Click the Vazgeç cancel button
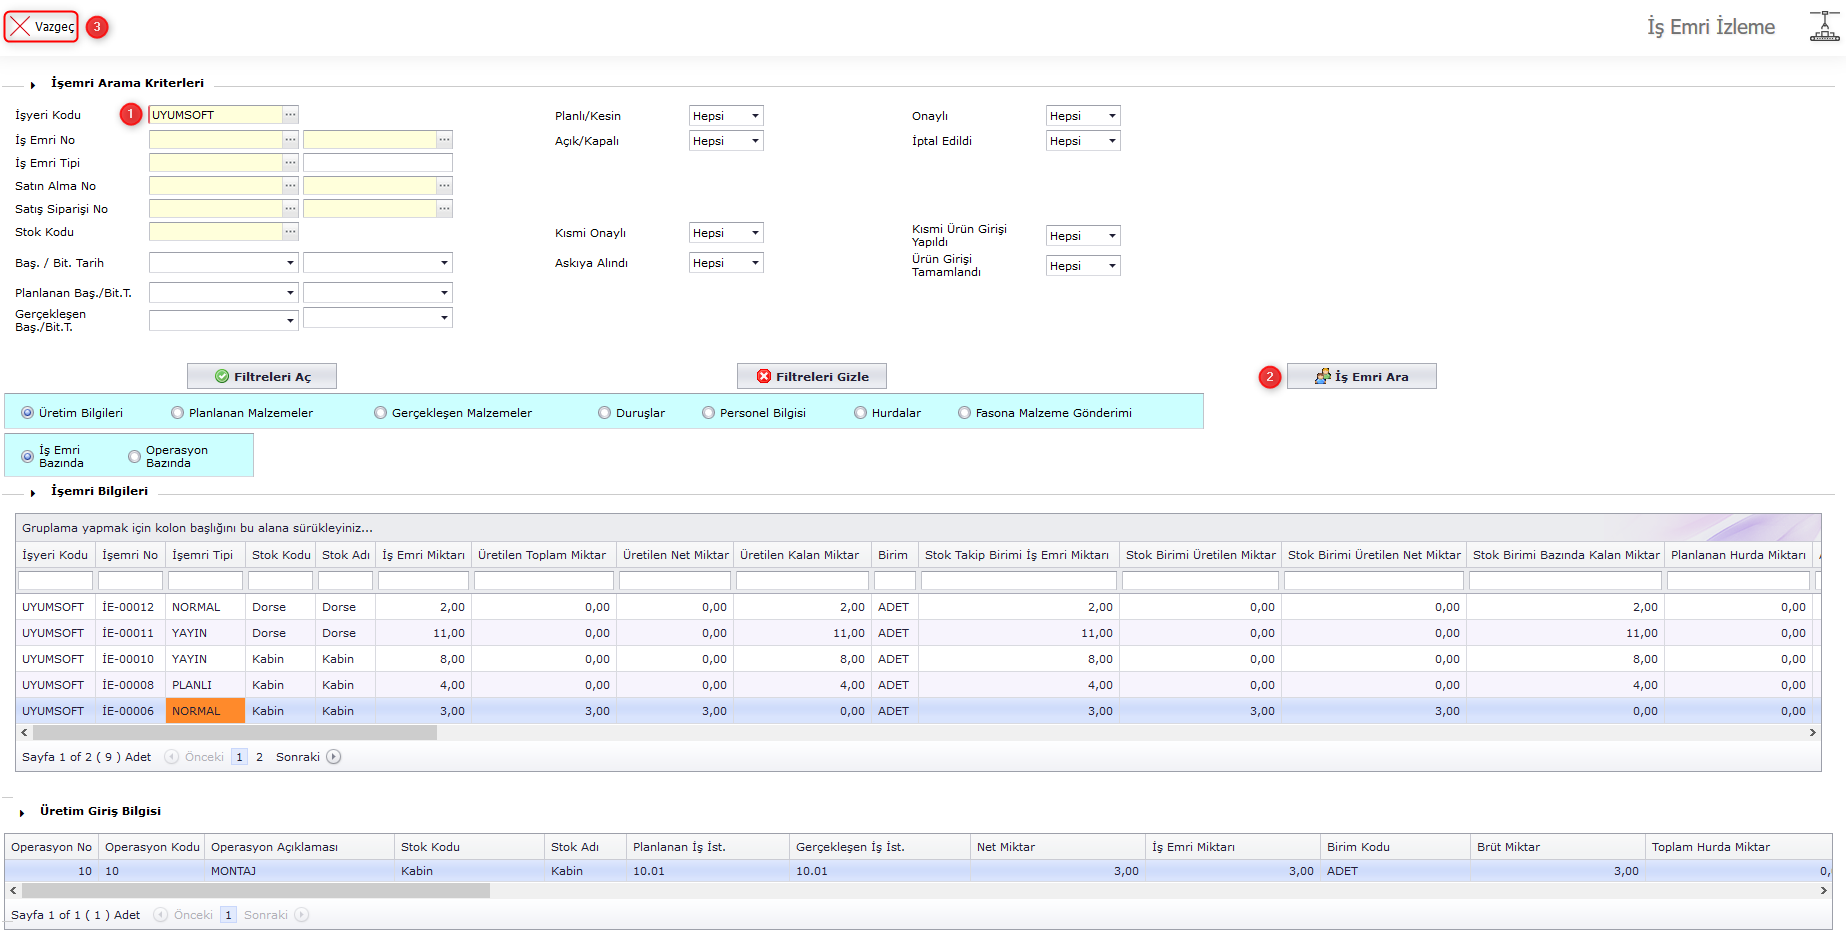The height and width of the screenshot is (936, 1846). 42,27
